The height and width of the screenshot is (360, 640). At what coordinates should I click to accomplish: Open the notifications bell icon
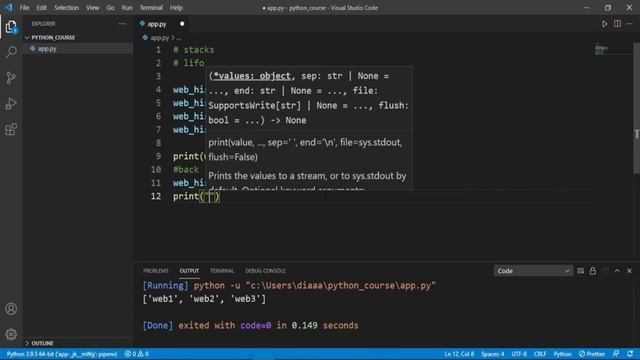(630, 354)
